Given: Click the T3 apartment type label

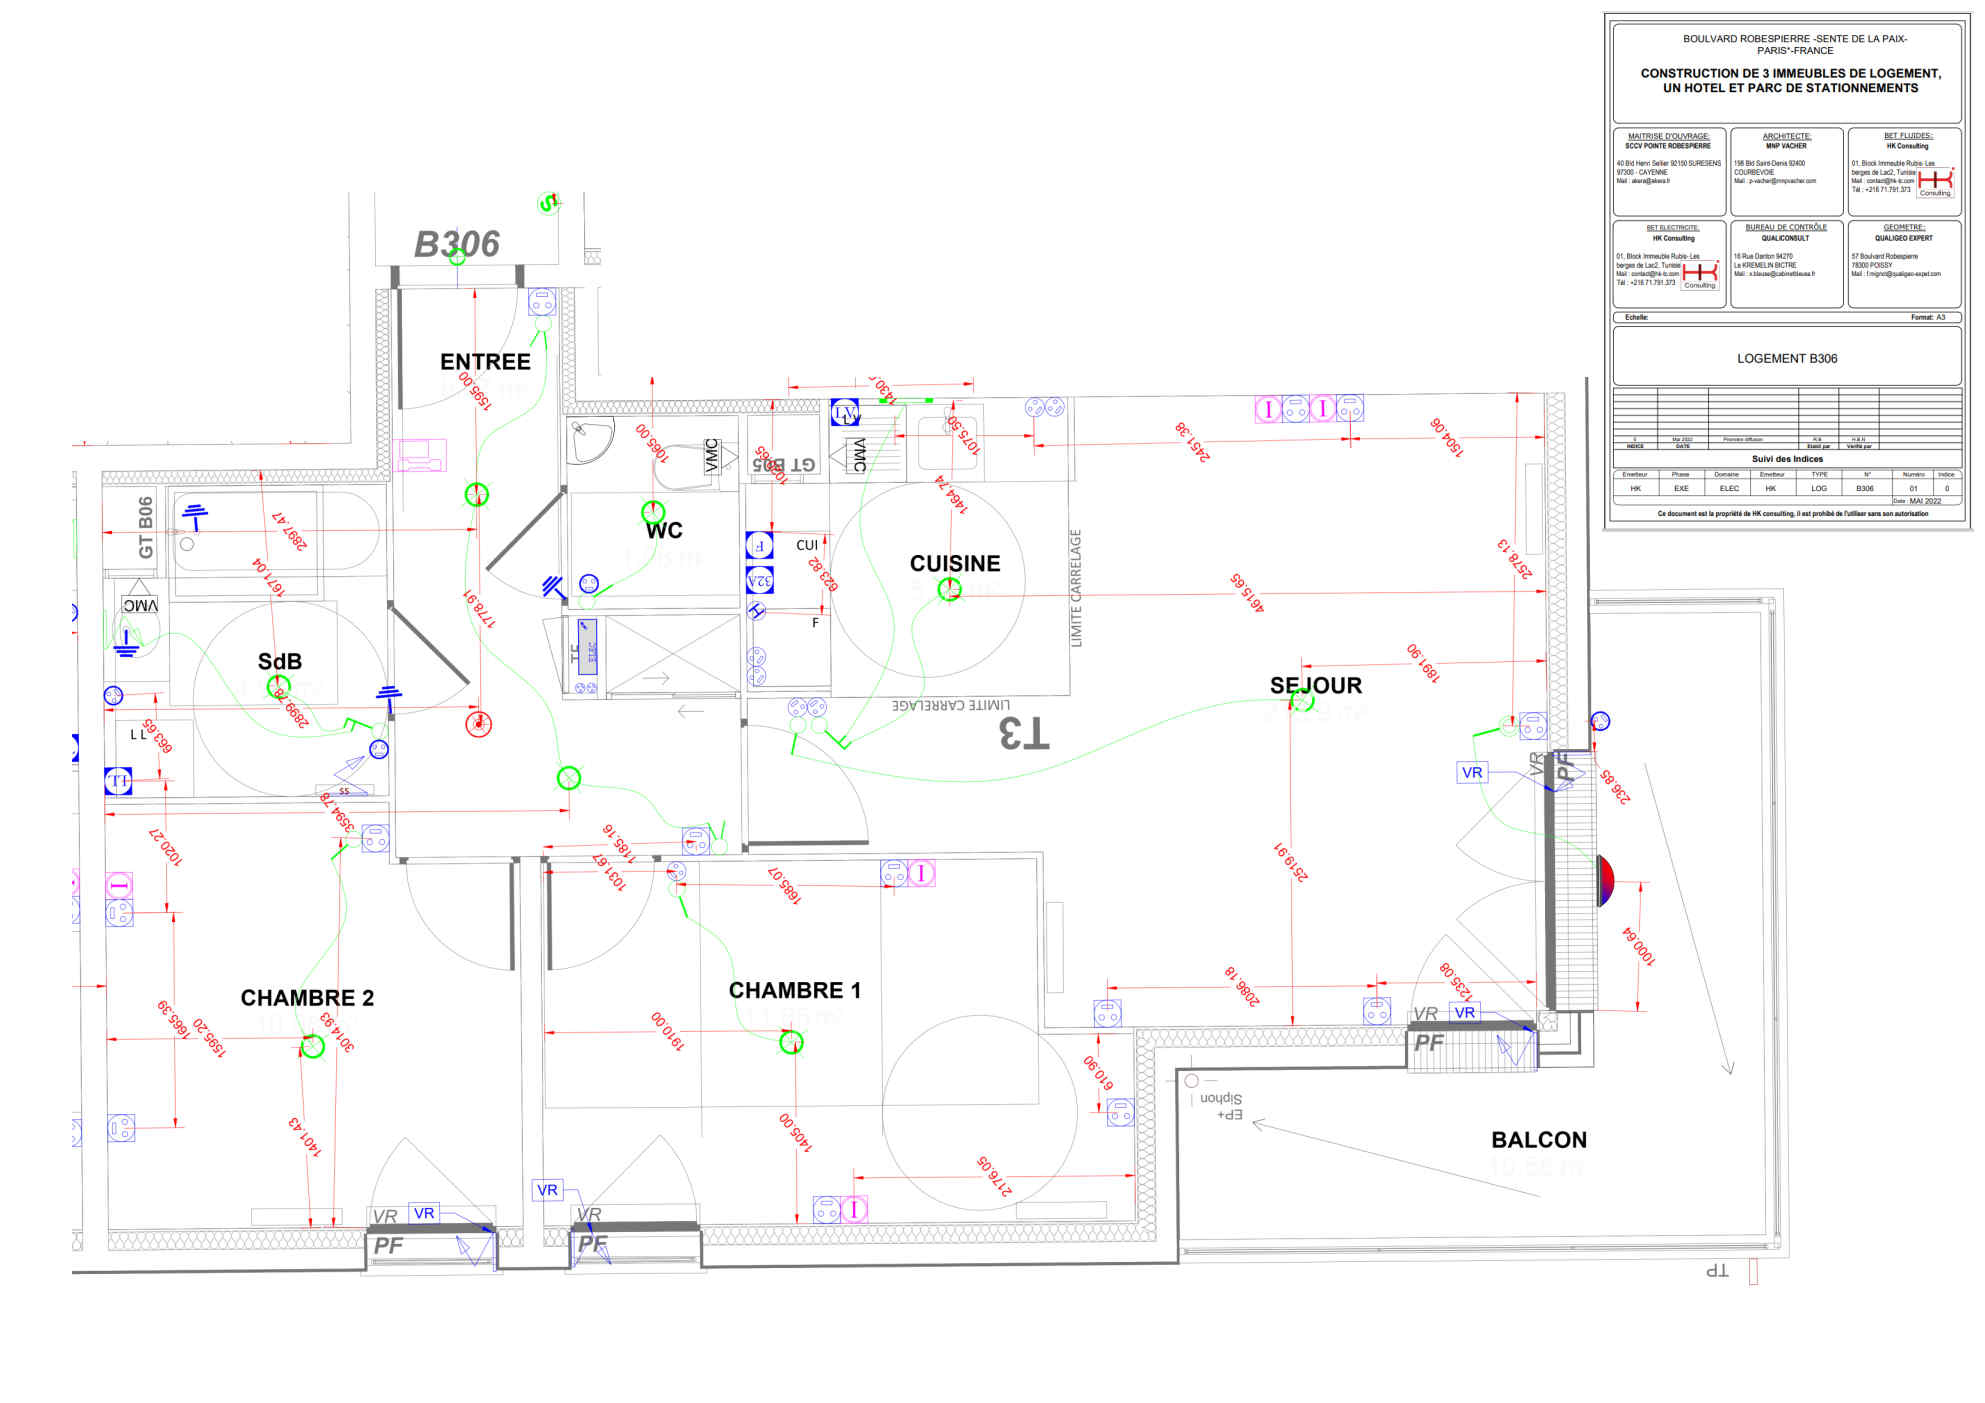Looking at the screenshot, I should [1024, 733].
